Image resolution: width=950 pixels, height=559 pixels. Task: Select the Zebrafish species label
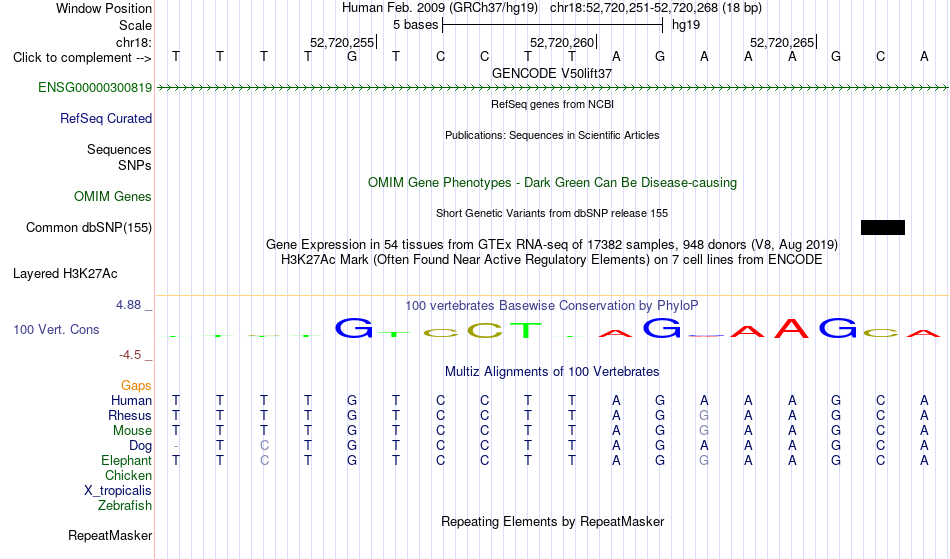125,505
